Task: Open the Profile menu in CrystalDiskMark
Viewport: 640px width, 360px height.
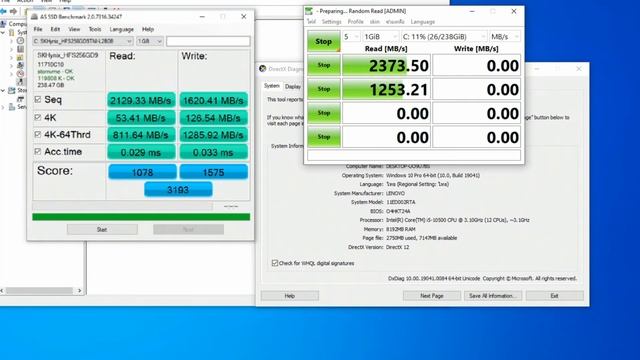Action: coord(356,22)
